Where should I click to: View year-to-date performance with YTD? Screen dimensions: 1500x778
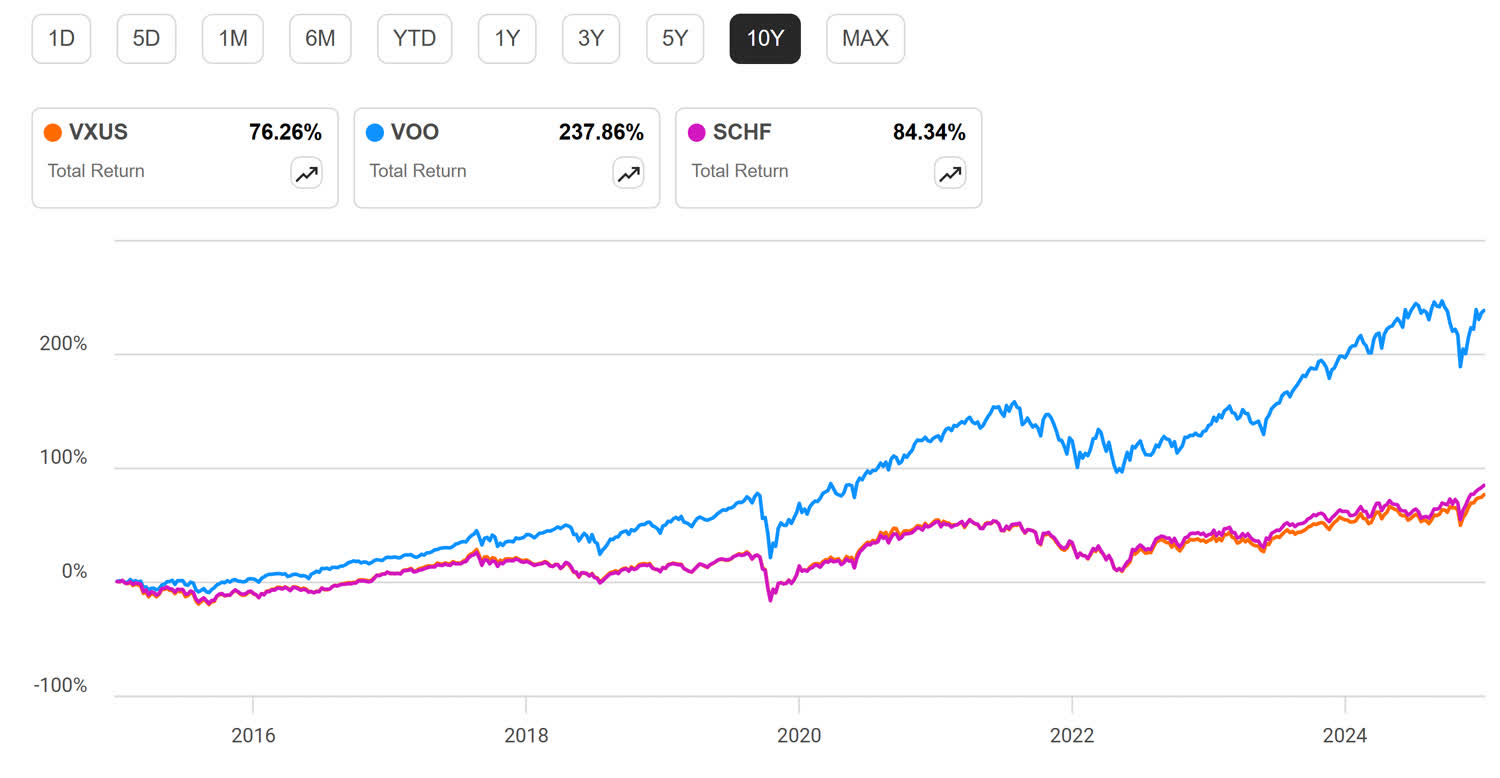(x=414, y=38)
